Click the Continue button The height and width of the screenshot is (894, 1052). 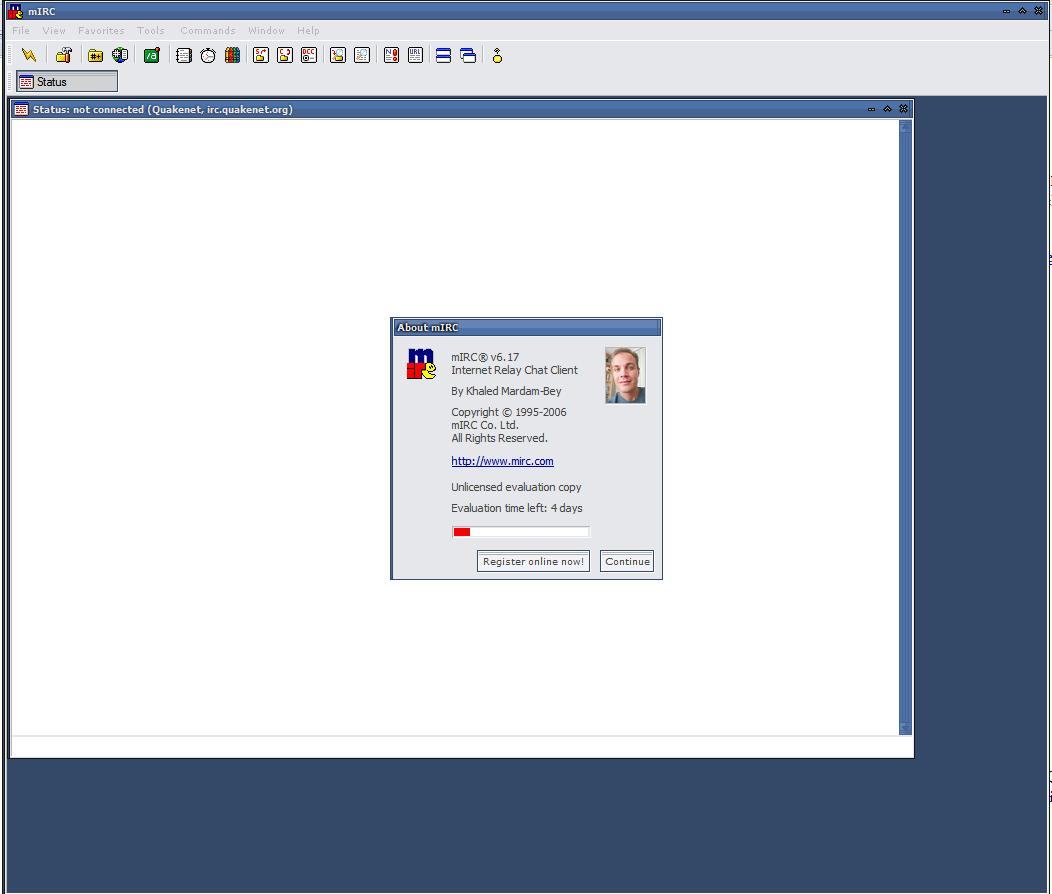click(627, 561)
